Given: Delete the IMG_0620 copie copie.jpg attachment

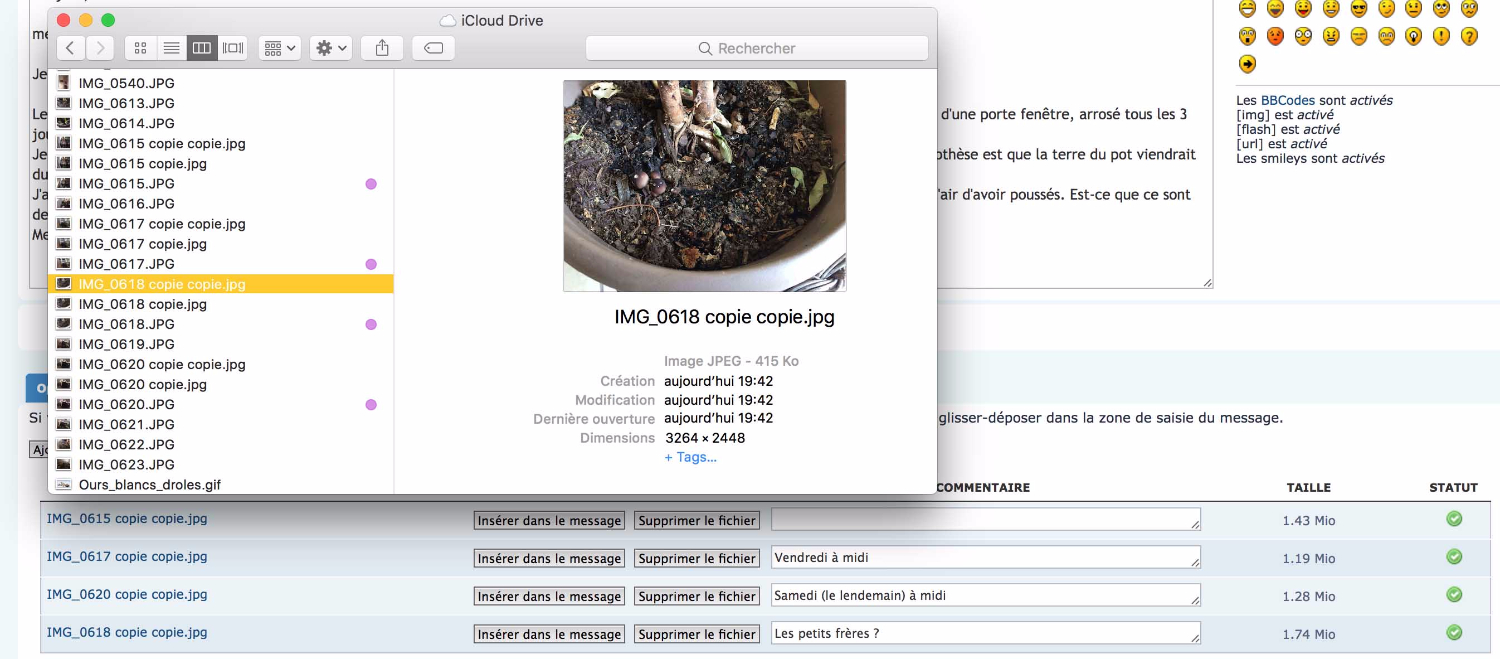Looking at the screenshot, I should (697, 596).
